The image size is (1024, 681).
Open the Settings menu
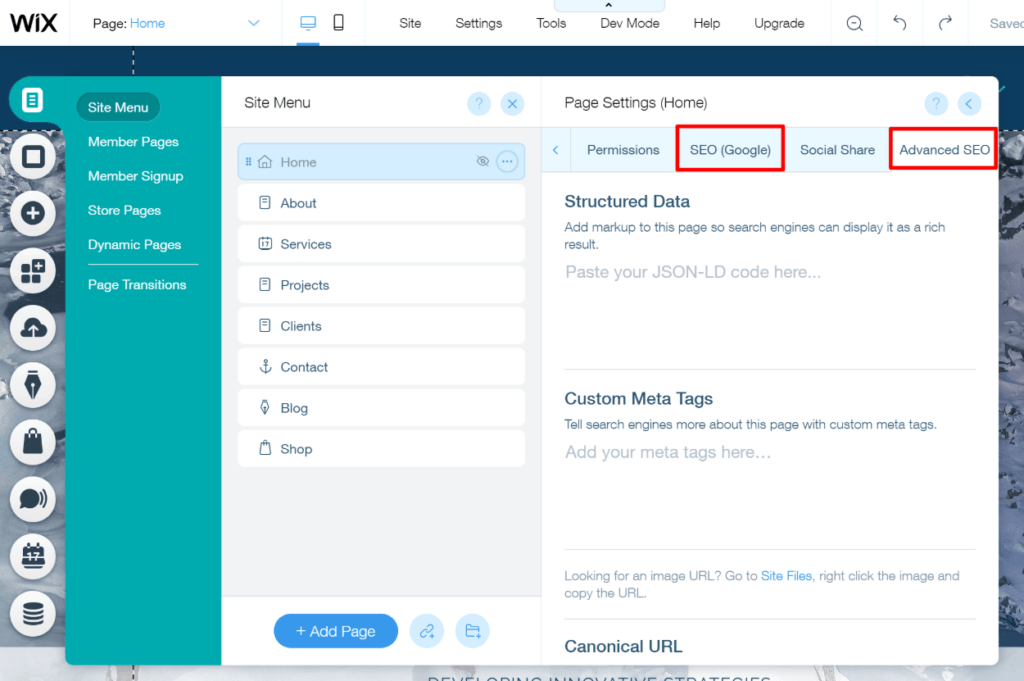coord(479,24)
